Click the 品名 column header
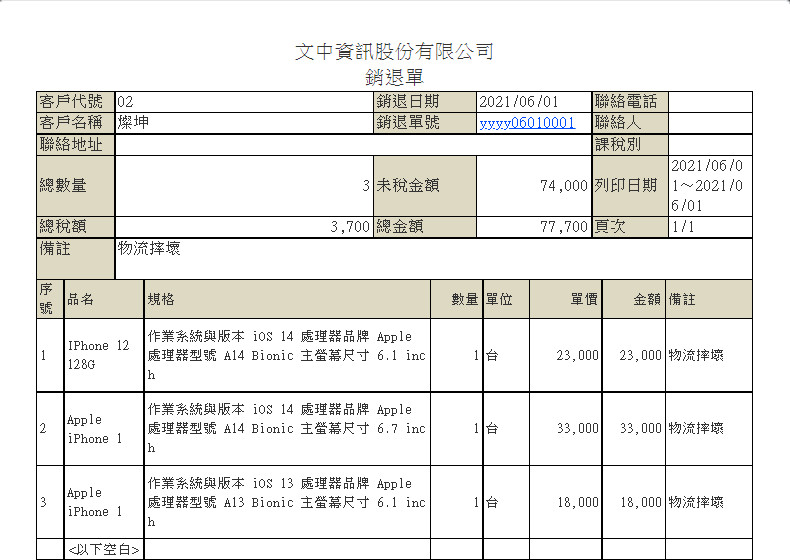The width and height of the screenshot is (790, 560). coord(81,299)
